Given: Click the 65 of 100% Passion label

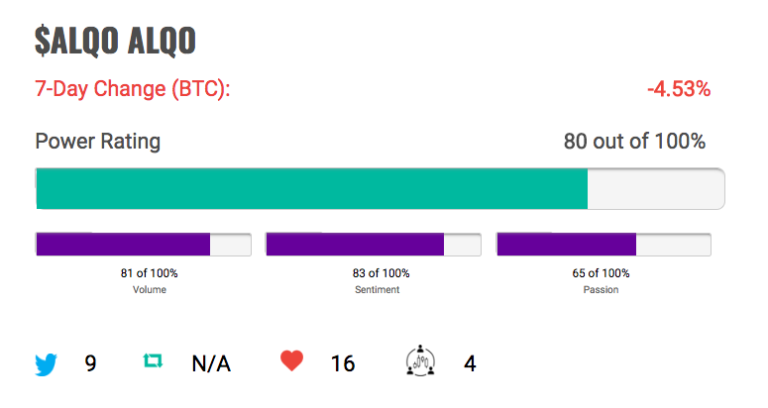Looking at the screenshot, I should tap(601, 273).
